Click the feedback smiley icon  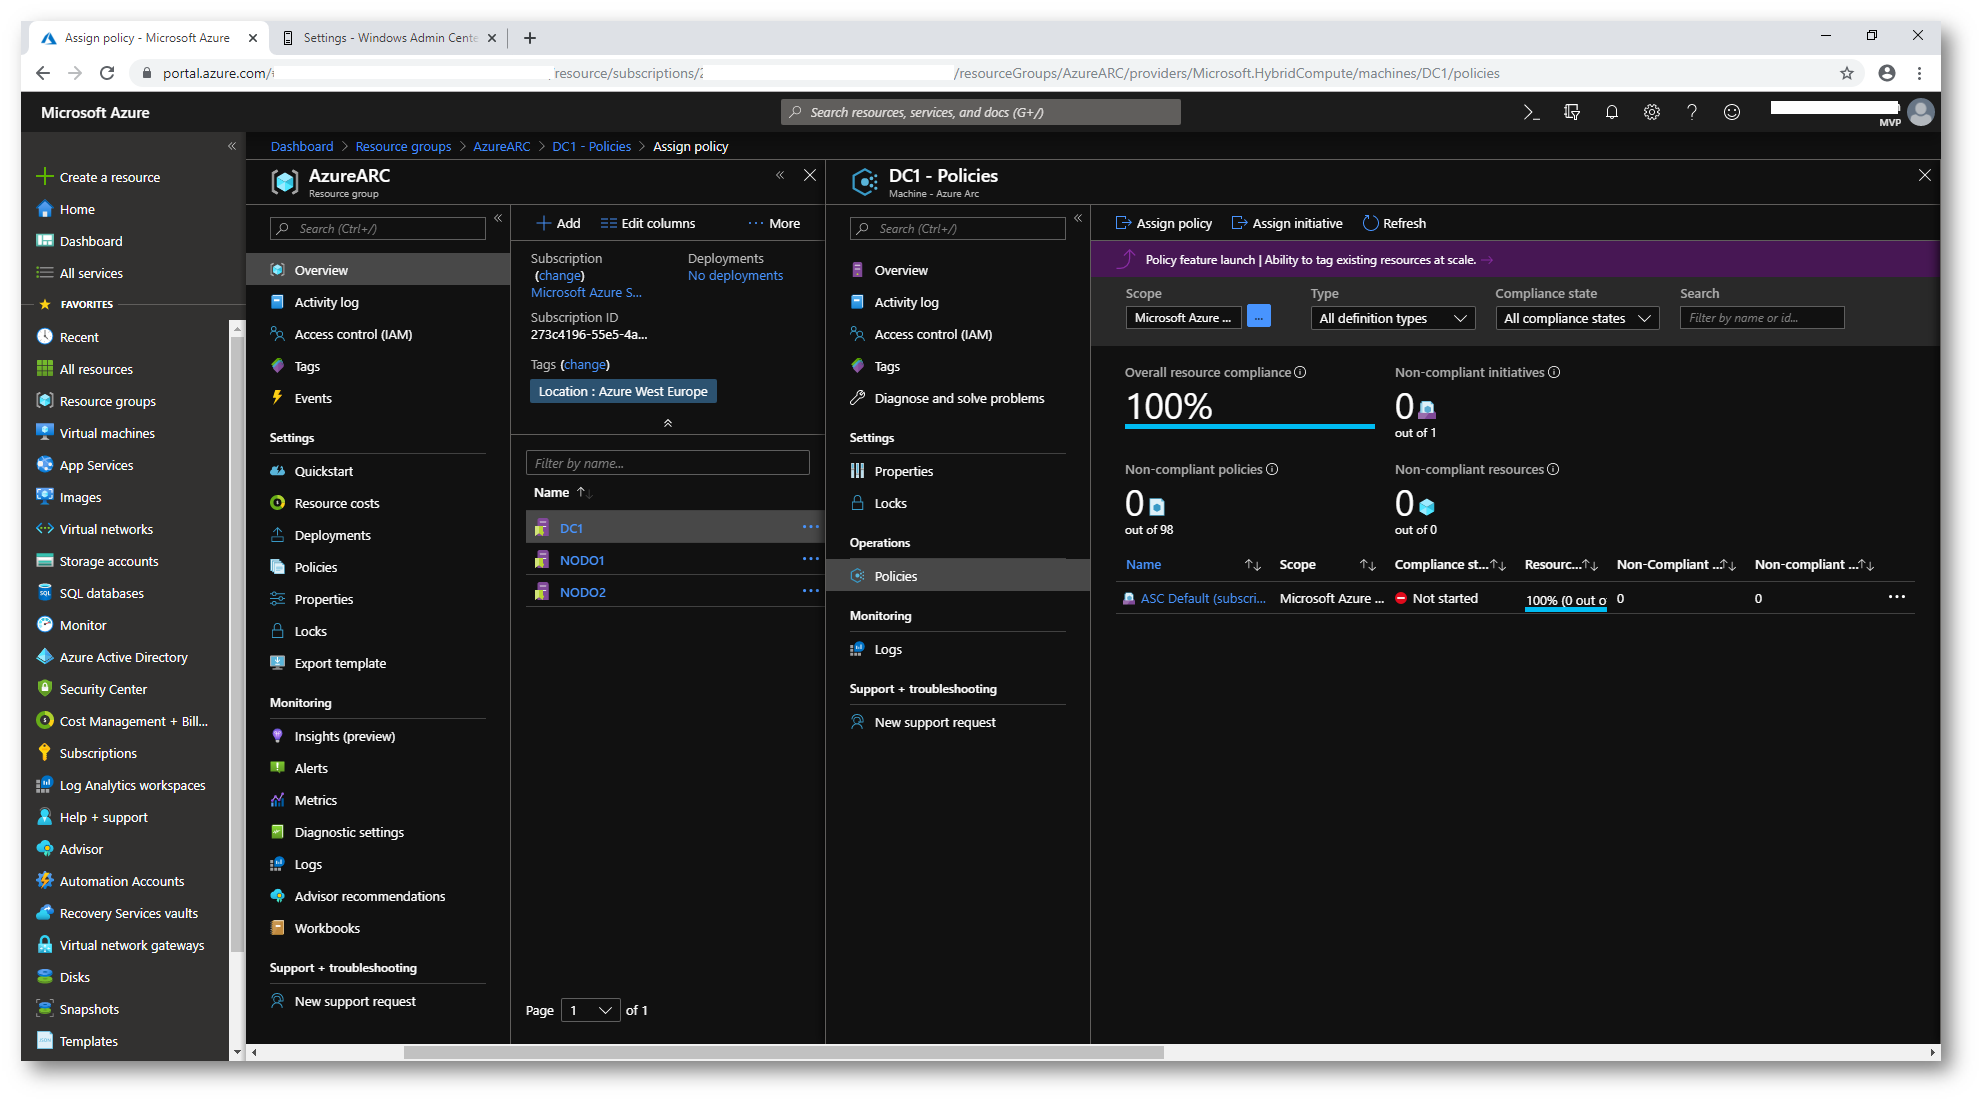(1731, 112)
